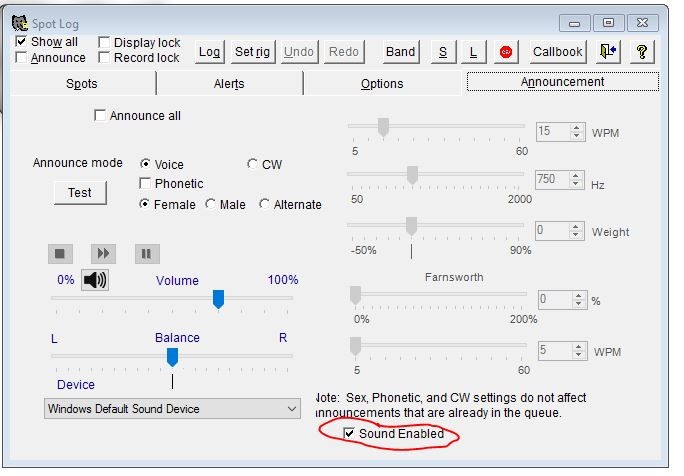Toggle the Sound Enabled checkbox

[x=349, y=433]
